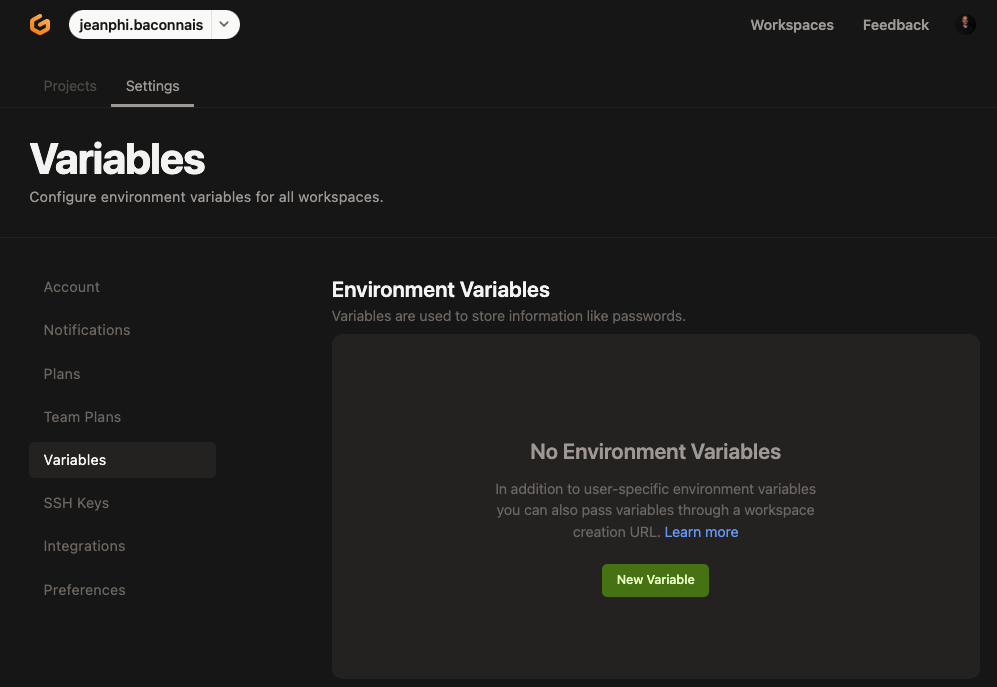Expand the jeanphi.baconnais team dropdown chevron
The height and width of the screenshot is (687, 997).
pyautogui.click(x=225, y=25)
